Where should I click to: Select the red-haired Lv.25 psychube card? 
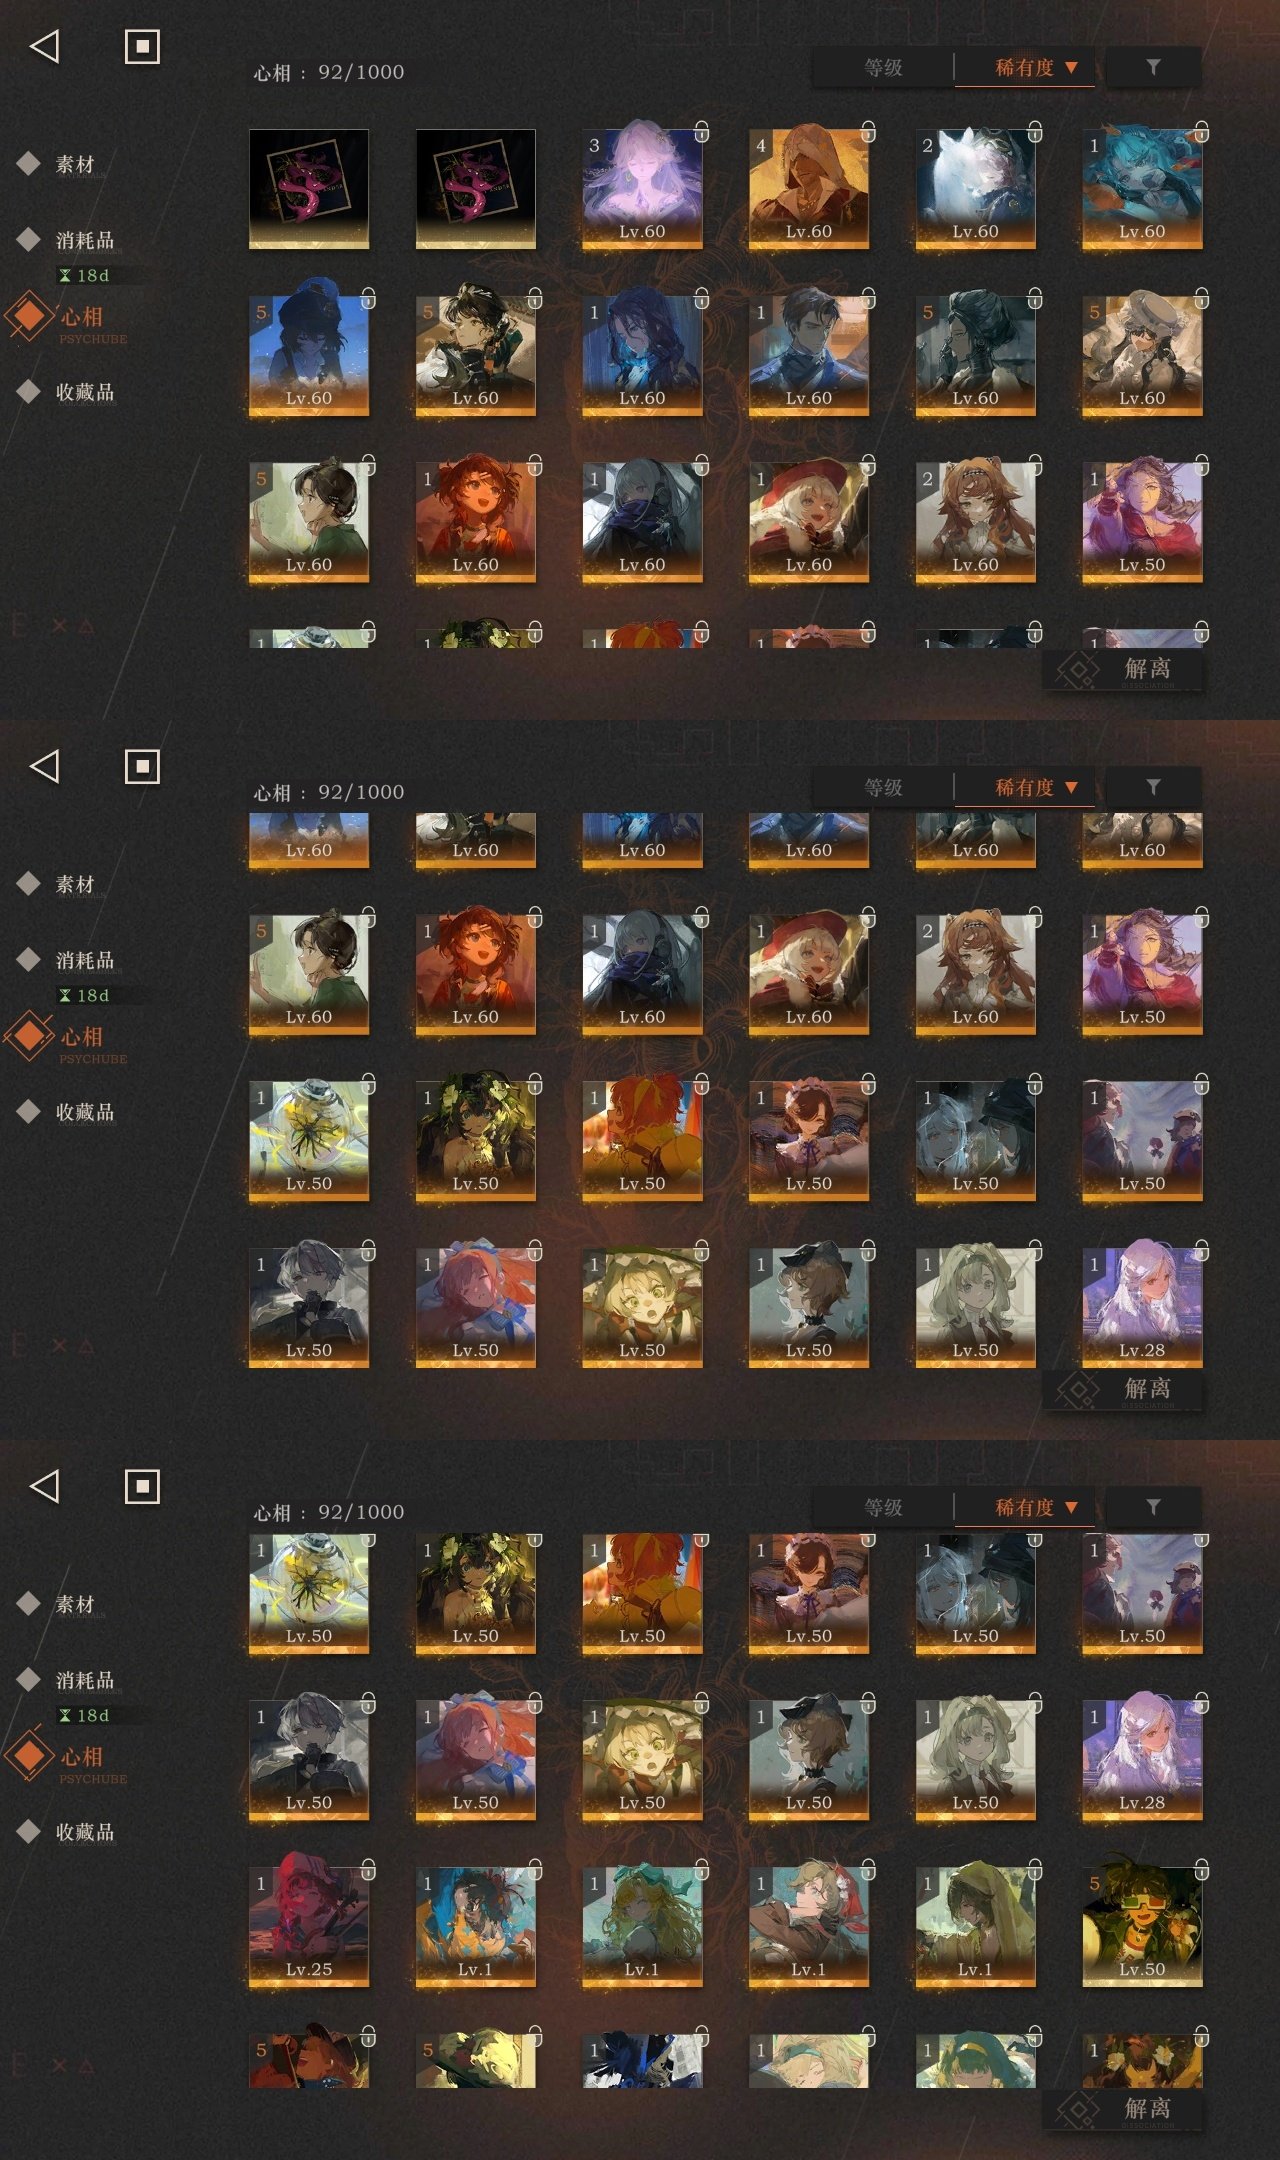pyautogui.click(x=309, y=1926)
